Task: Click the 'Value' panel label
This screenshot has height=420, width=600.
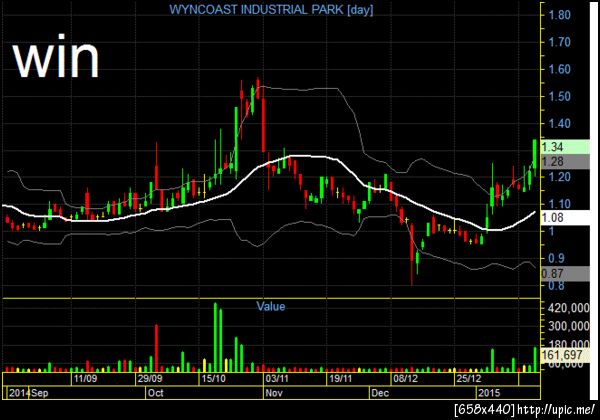Action: [271, 306]
